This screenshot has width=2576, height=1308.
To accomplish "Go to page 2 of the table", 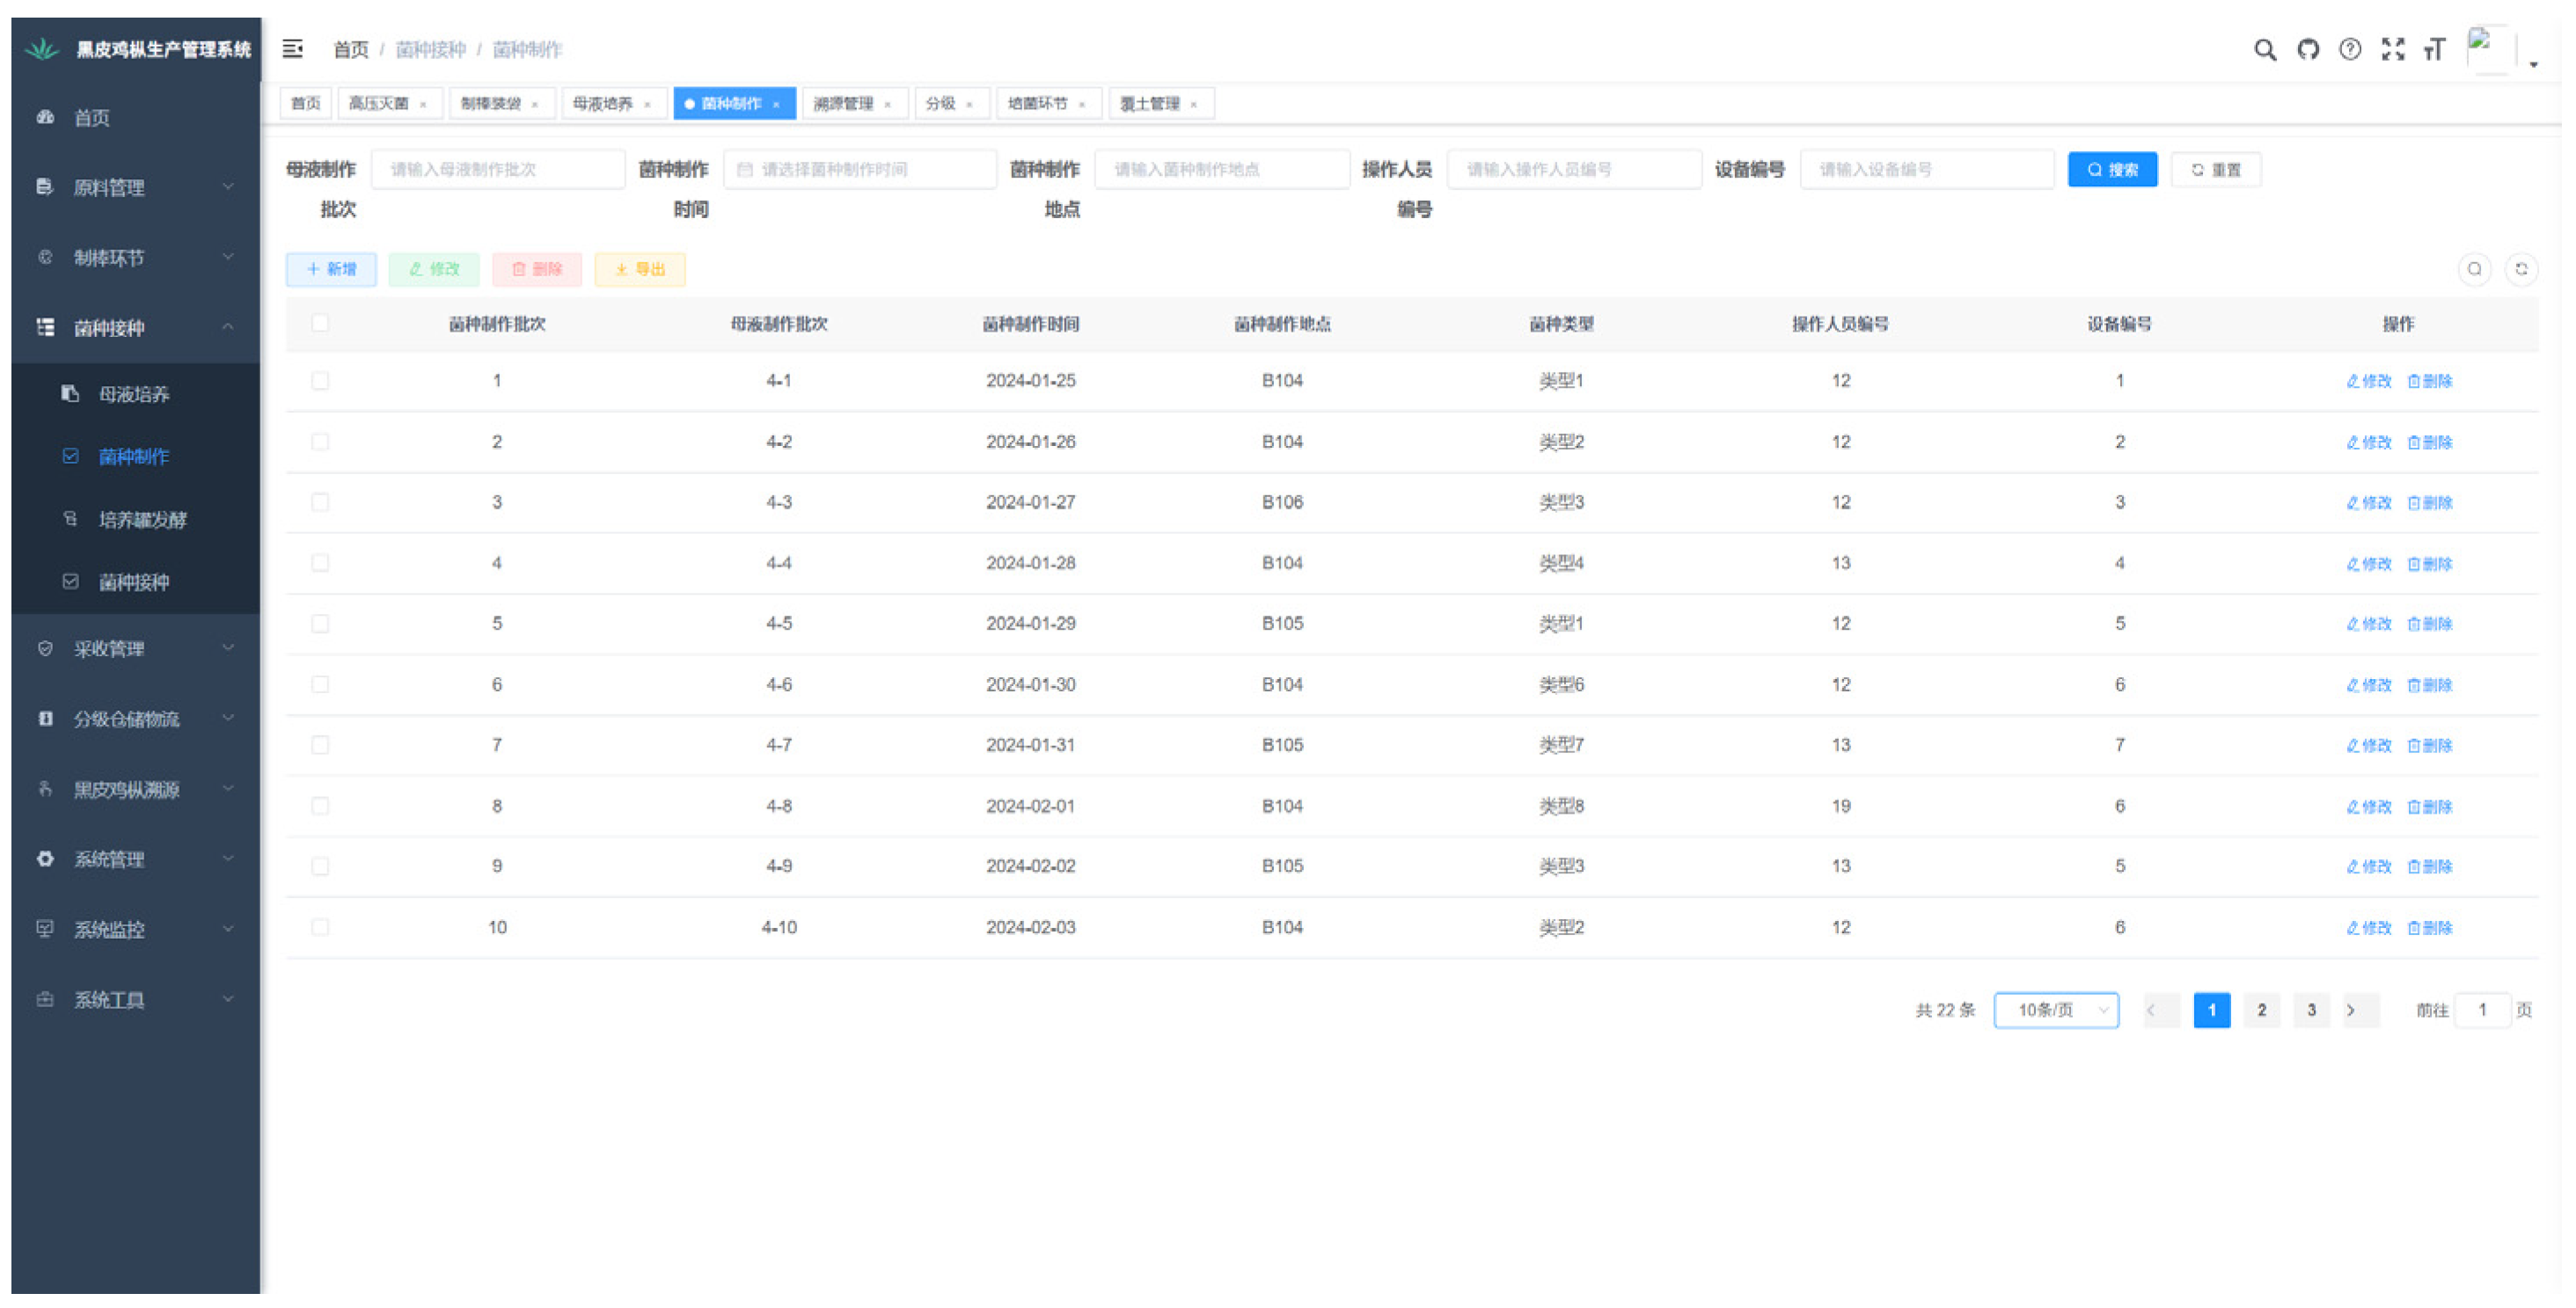I will click(x=2261, y=1010).
